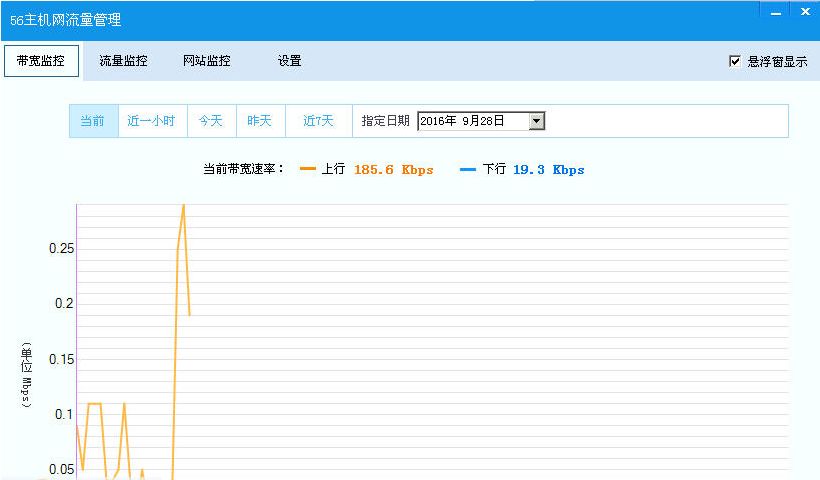Click the 0.15 axis label

pos(62,359)
